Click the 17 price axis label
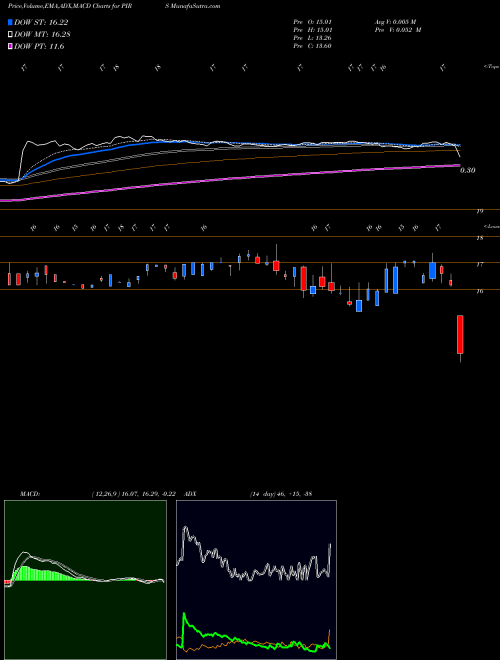Viewport: 500px width, 660px height. pos(480,265)
